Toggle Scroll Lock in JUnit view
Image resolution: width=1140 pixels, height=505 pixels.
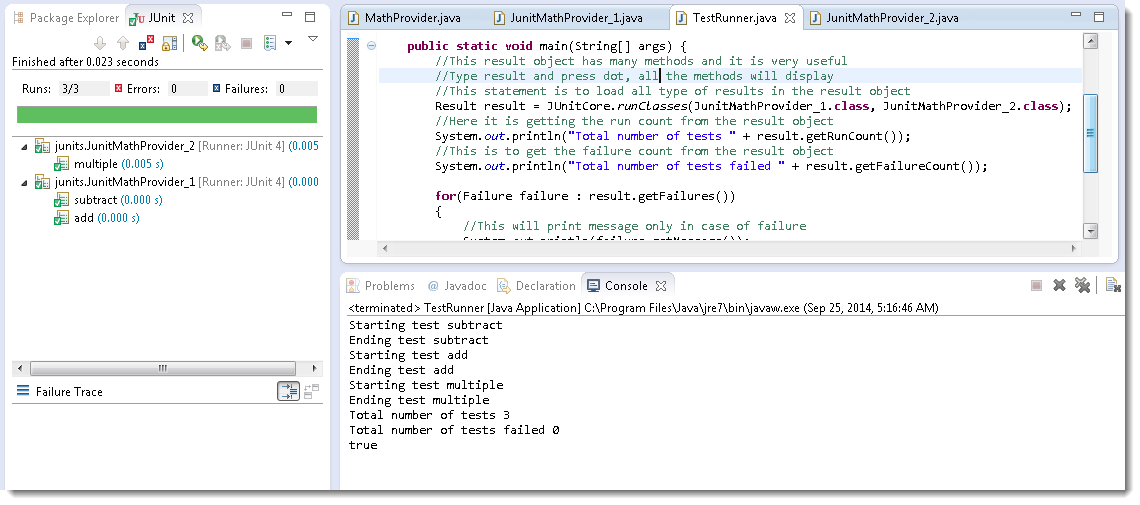coord(169,44)
